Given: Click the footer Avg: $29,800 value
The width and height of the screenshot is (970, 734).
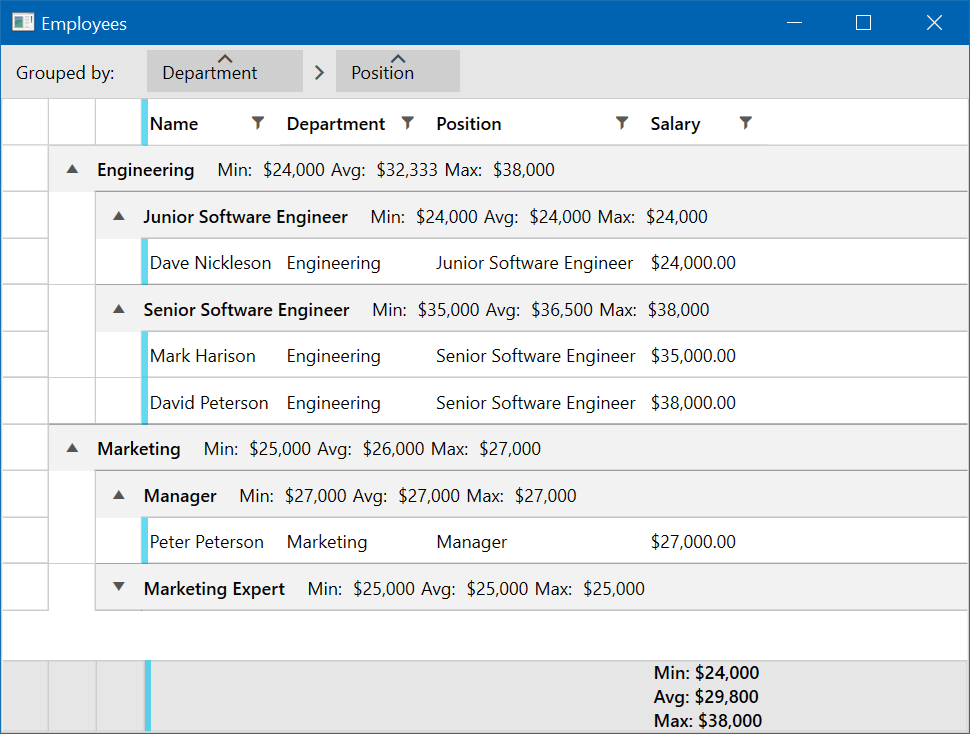Looking at the screenshot, I should pyautogui.click(x=706, y=696).
